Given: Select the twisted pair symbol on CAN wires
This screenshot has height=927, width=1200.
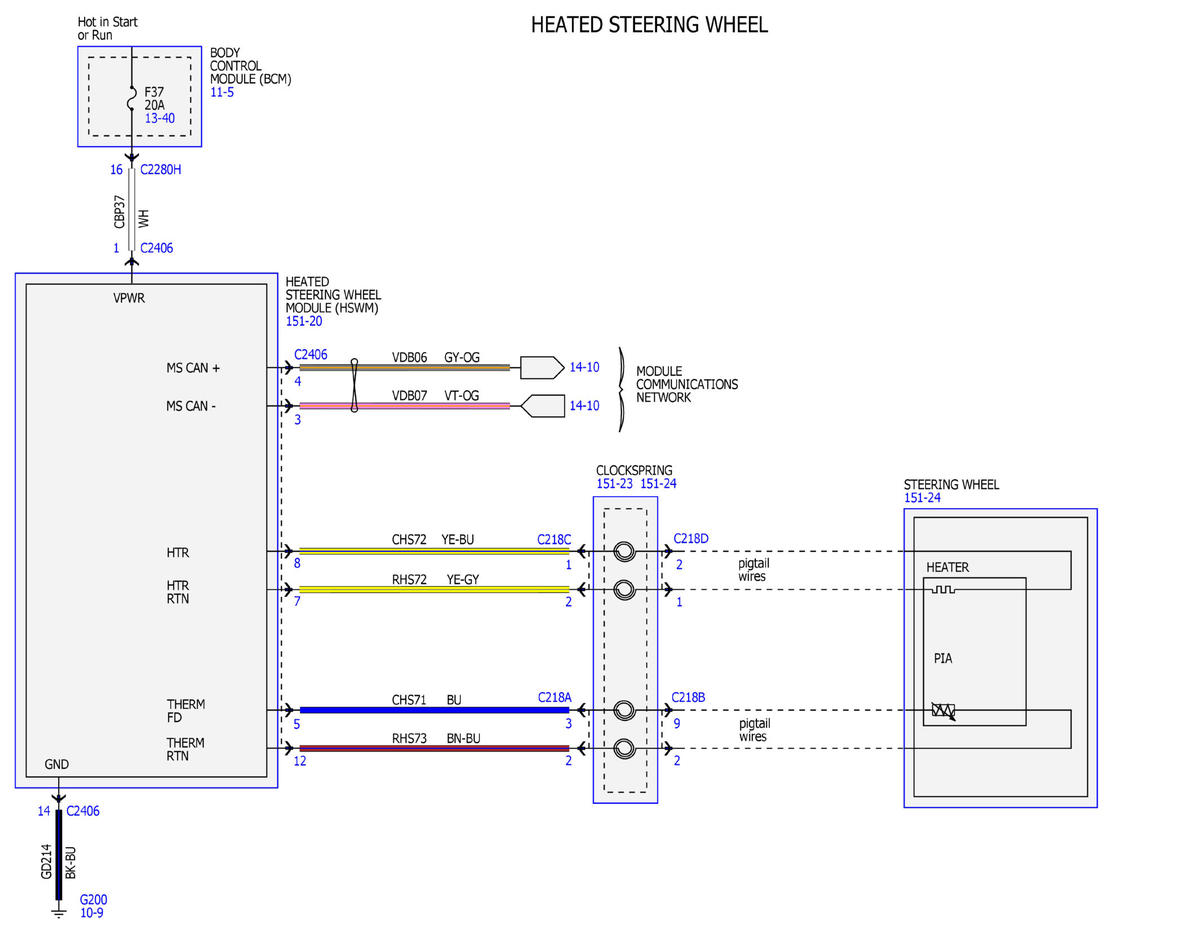Looking at the screenshot, I should tap(354, 387).
